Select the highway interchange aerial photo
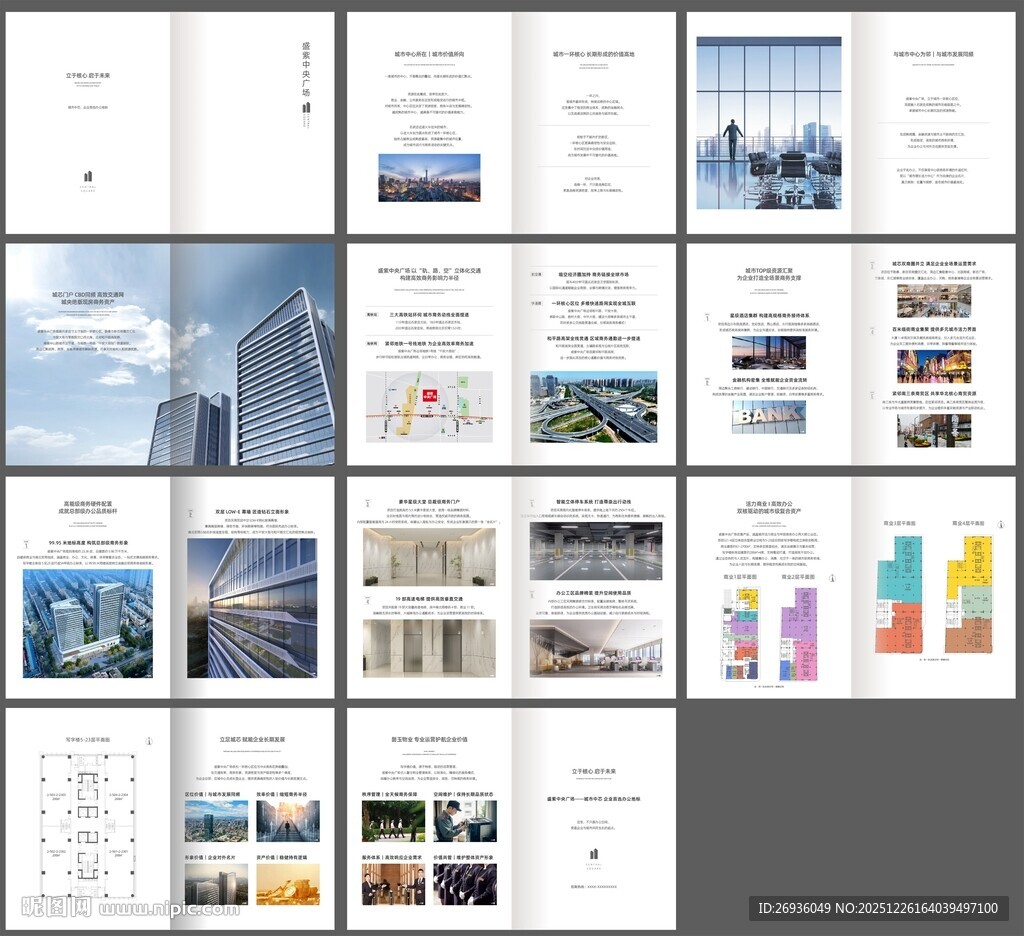The width and height of the screenshot is (1024, 936). tap(594, 407)
